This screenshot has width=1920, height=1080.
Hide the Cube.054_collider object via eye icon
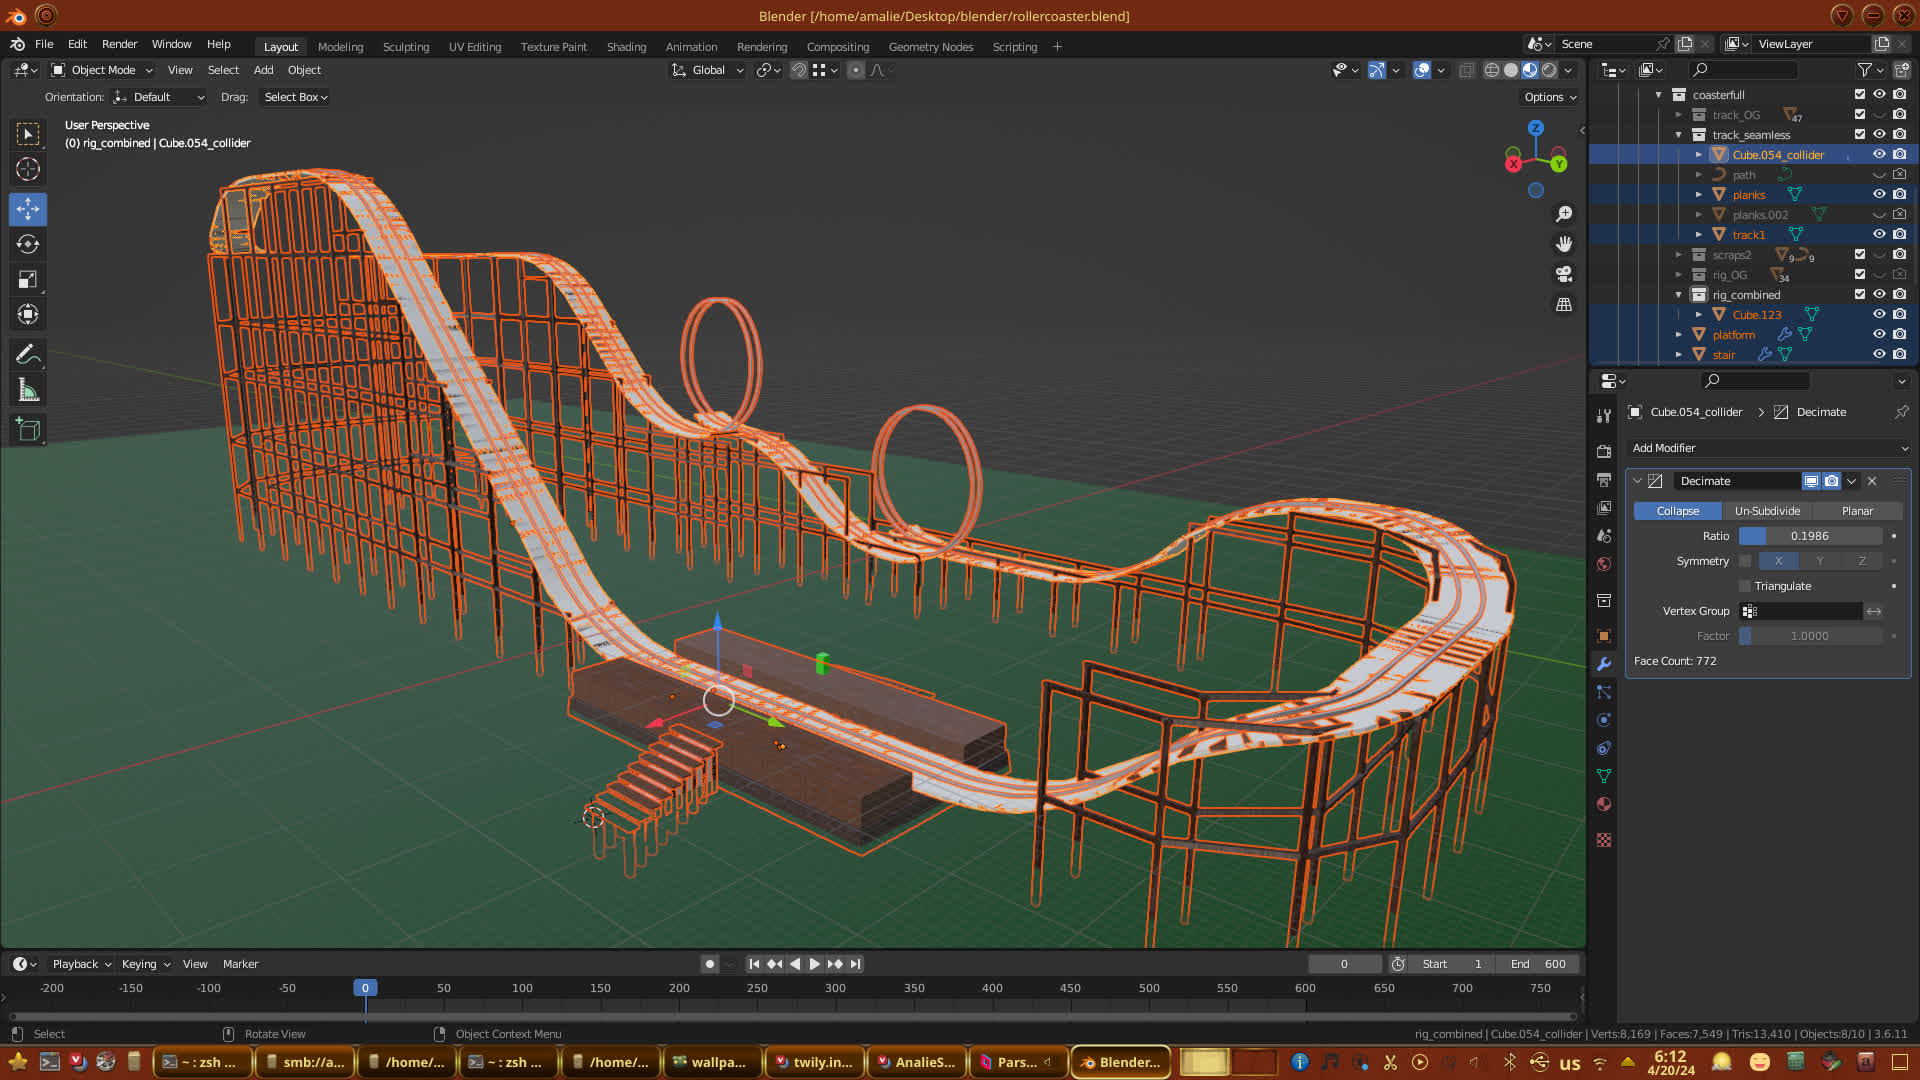click(1879, 154)
